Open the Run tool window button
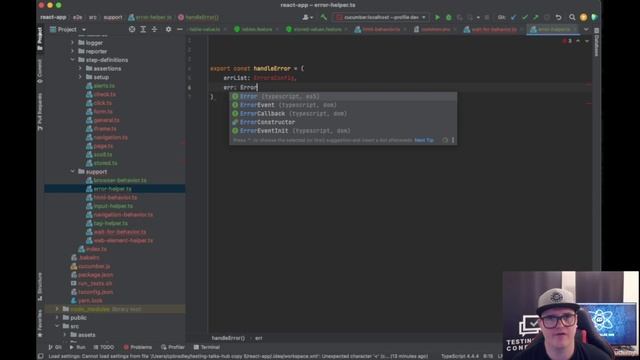 click(77, 347)
